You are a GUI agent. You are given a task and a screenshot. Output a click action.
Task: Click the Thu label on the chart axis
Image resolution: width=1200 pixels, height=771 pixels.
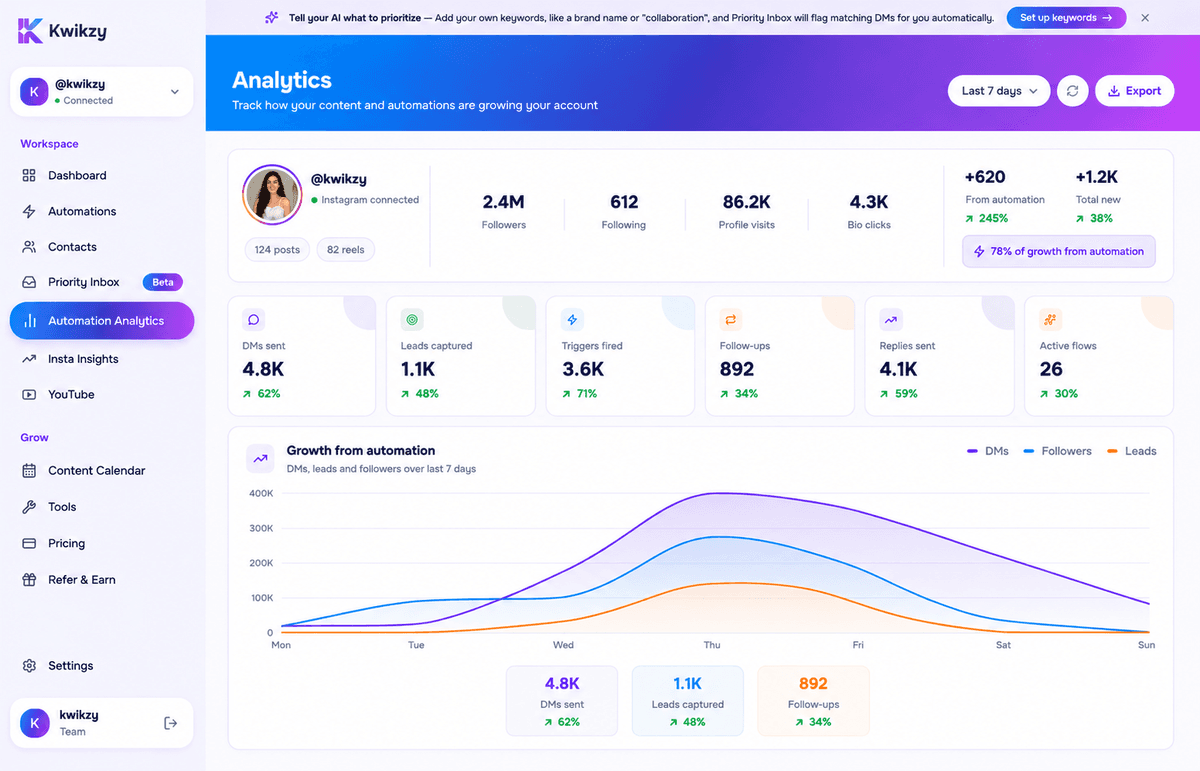click(712, 645)
